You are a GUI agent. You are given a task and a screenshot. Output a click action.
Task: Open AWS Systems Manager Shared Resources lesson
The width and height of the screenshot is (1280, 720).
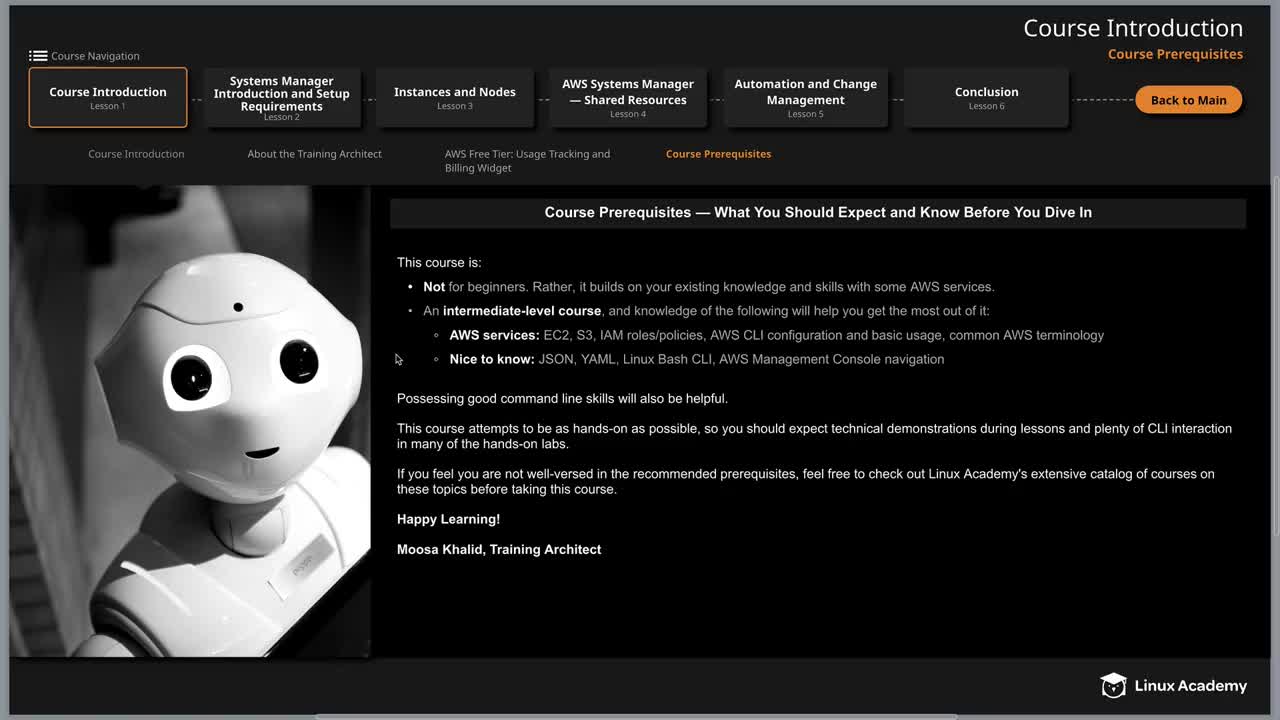[x=628, y=97]
